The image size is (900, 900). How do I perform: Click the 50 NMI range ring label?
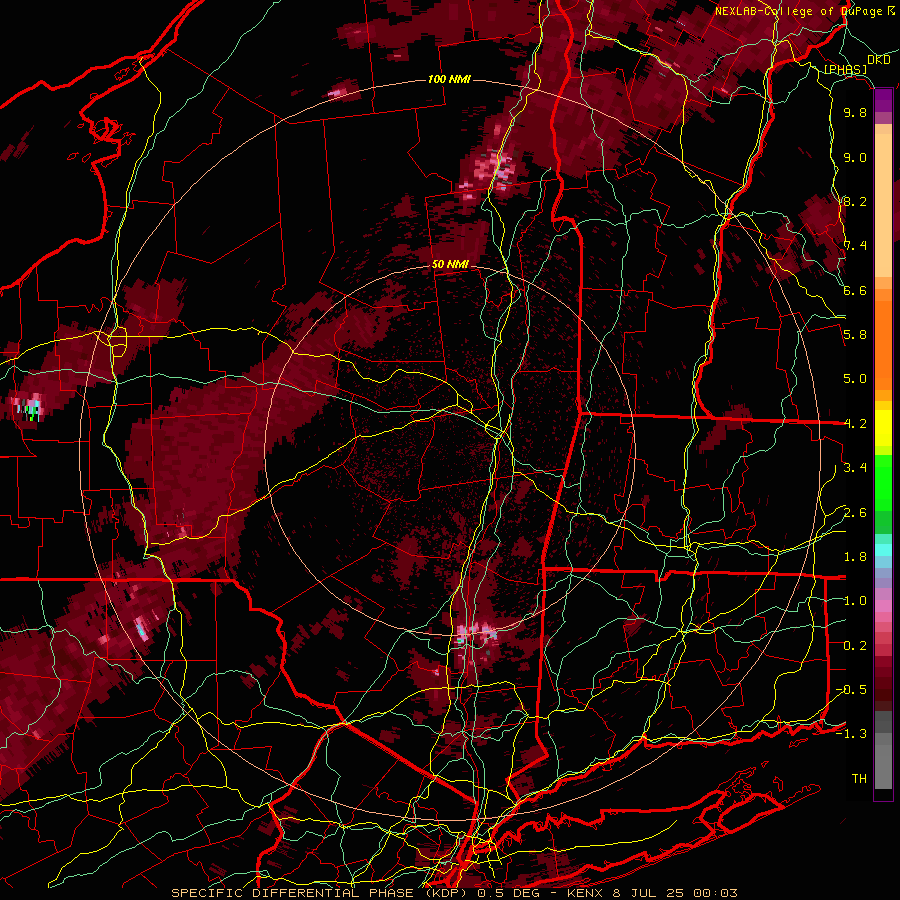coord(450,265)
